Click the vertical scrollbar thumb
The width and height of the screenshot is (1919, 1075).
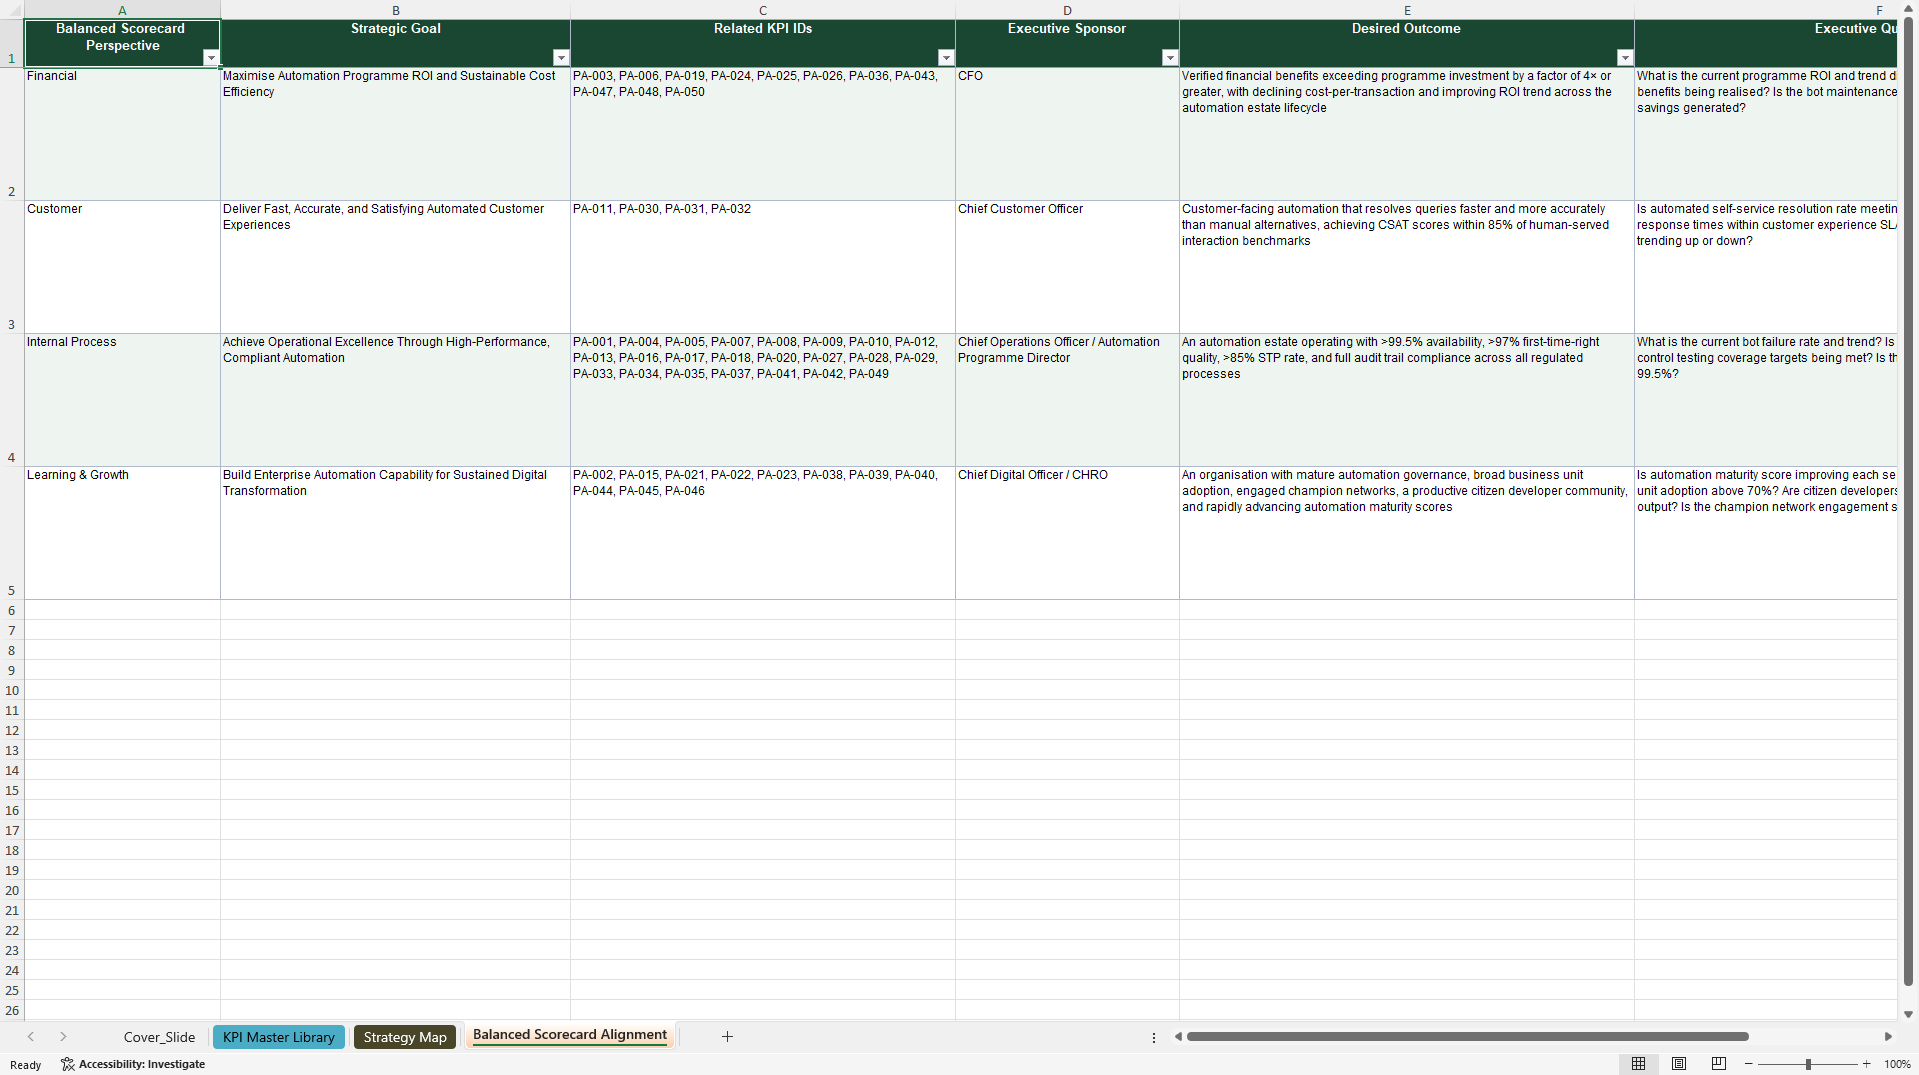click(x=1908, y=500)
